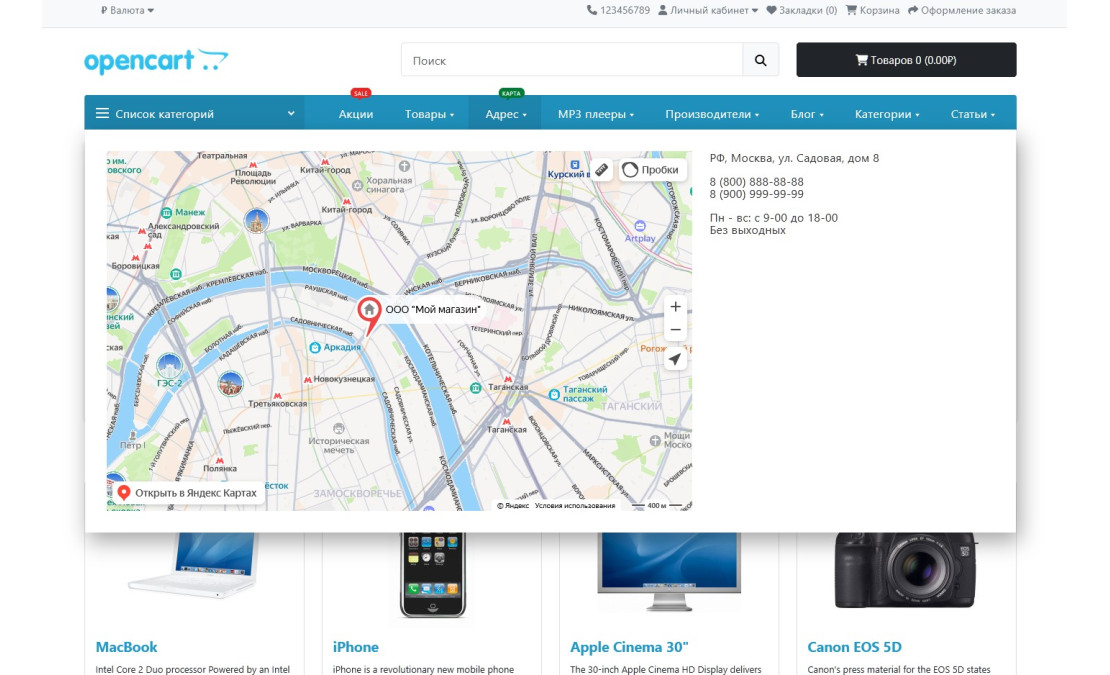This screenshot has height=675, width=1110.
Task: Open the Личный кабинет dropdown
Action: click(708, 11)
